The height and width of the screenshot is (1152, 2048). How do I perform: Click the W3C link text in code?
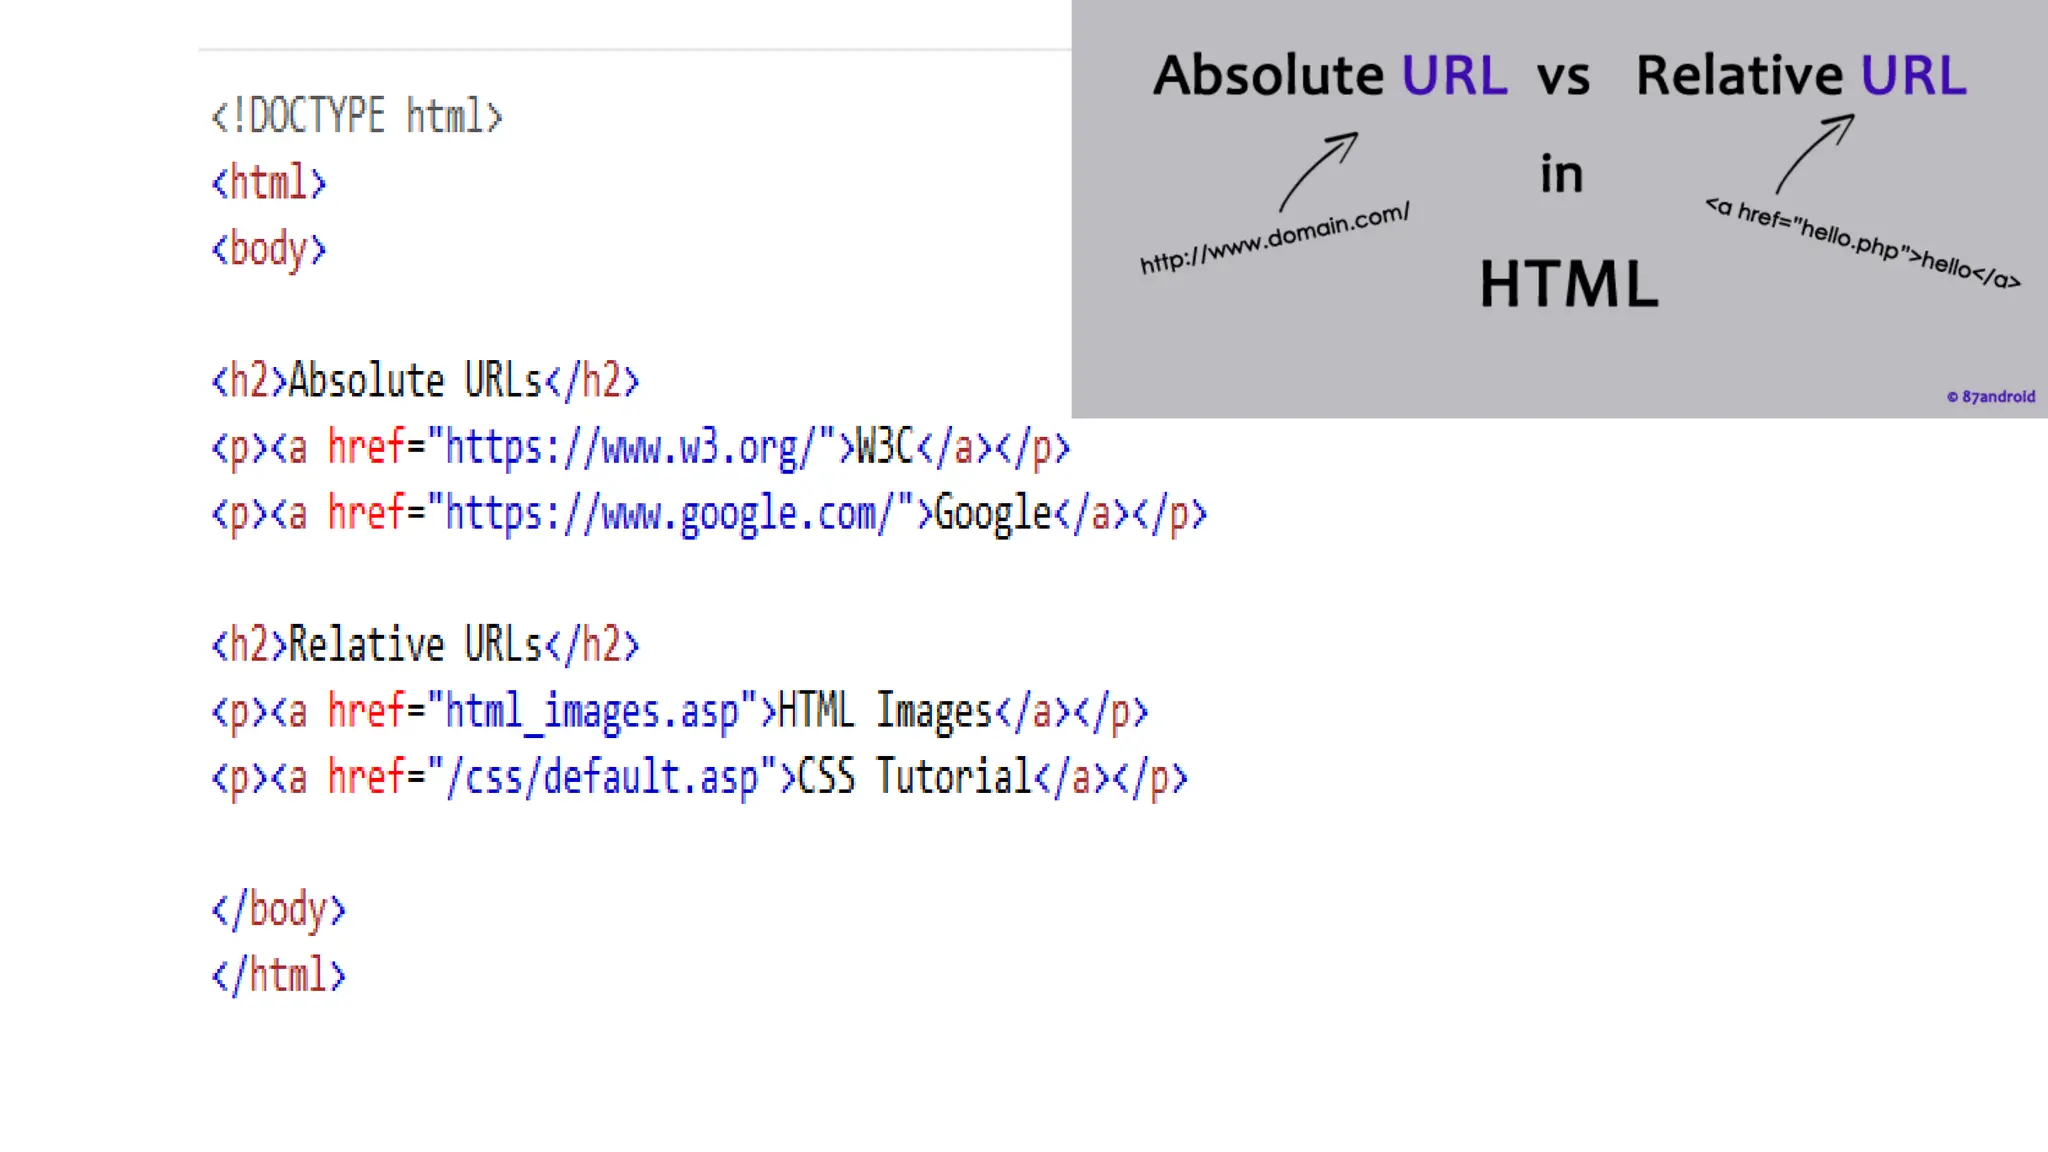tap(885, 447)
